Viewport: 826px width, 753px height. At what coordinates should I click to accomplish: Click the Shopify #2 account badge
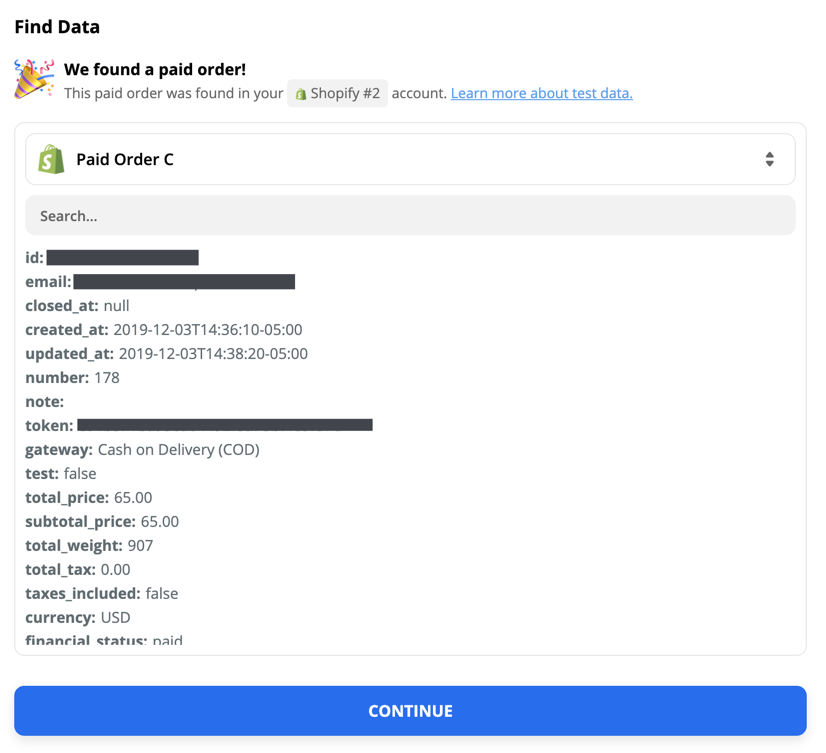point(337,93)
